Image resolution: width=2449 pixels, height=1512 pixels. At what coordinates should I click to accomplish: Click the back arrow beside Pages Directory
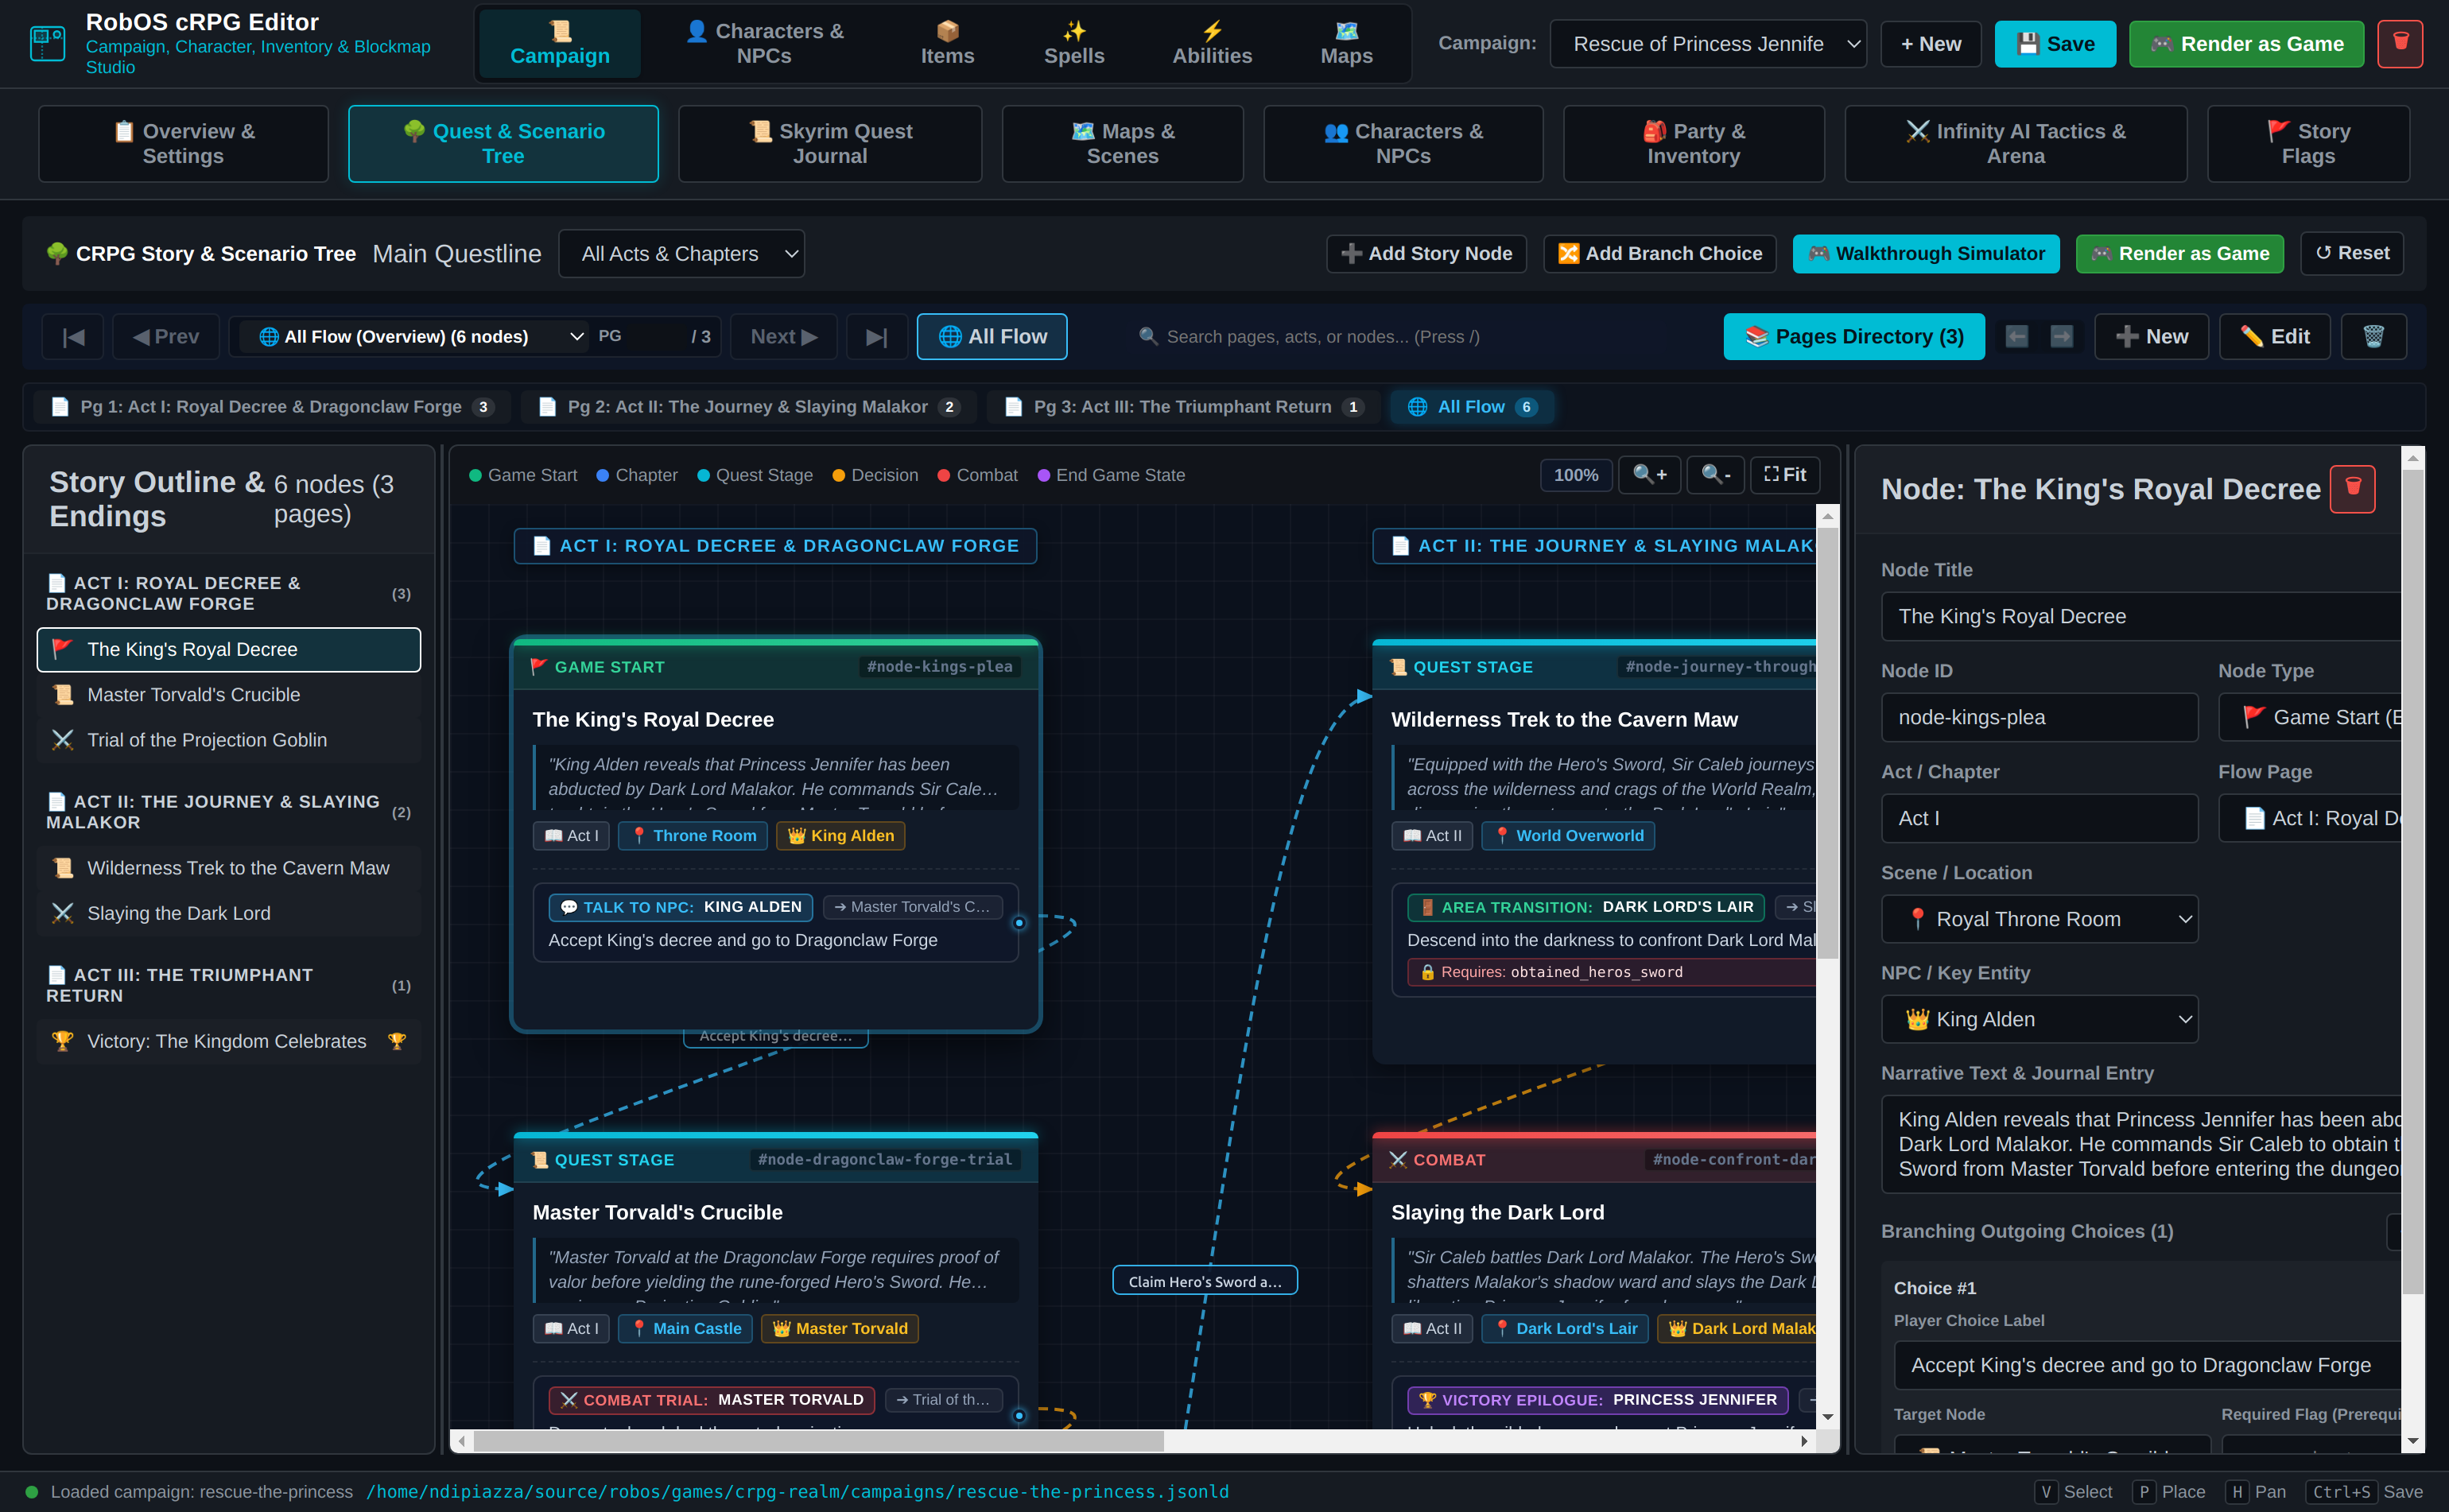2017,337
